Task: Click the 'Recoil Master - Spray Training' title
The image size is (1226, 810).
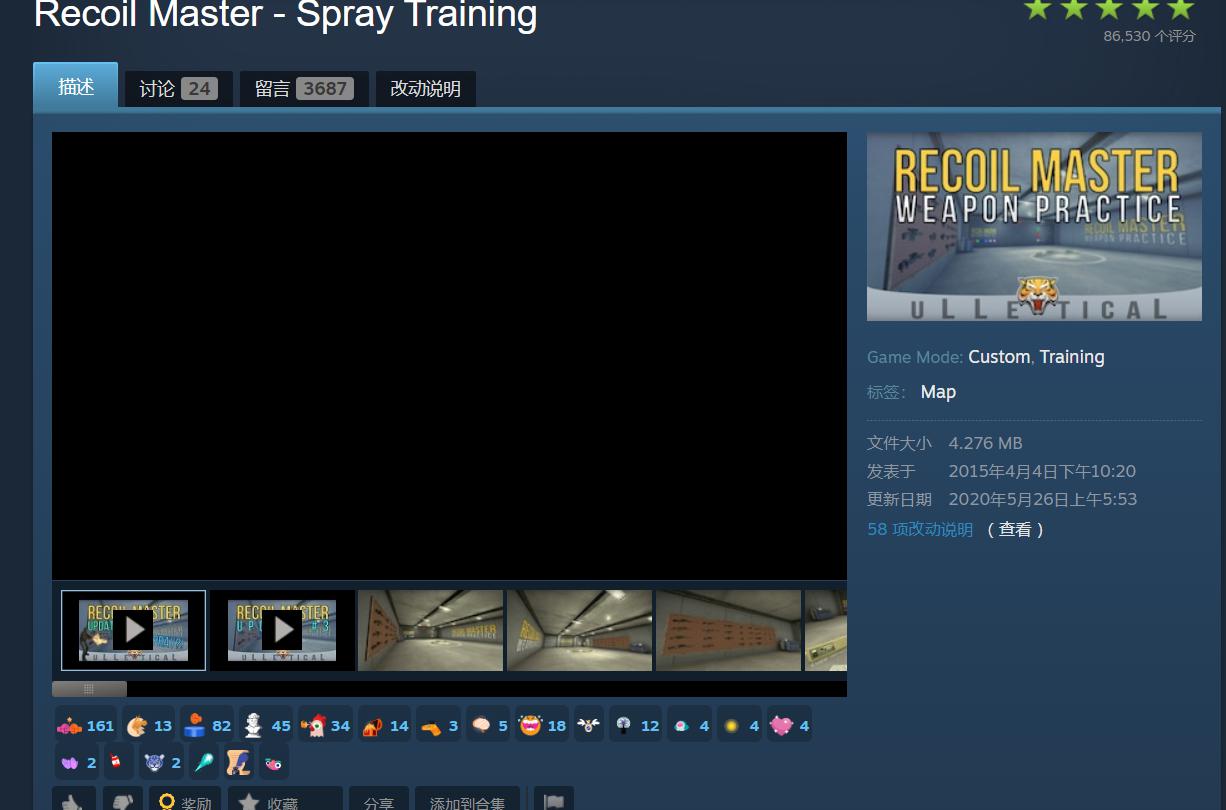Action: pos(286,14)
